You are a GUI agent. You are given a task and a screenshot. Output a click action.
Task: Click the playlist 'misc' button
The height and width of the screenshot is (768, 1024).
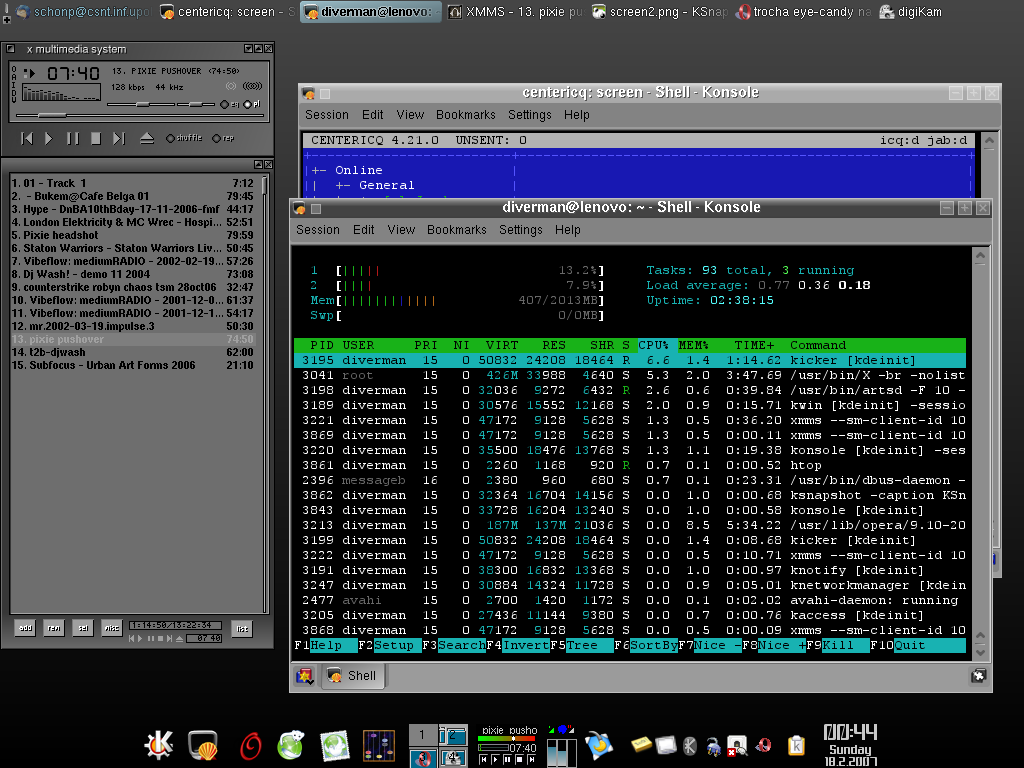pyautogui.click(x=112, y=628)
